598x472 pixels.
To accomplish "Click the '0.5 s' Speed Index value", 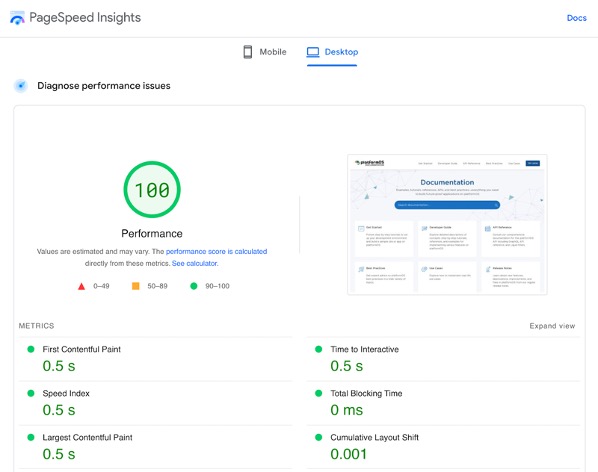I will [59, 410].
